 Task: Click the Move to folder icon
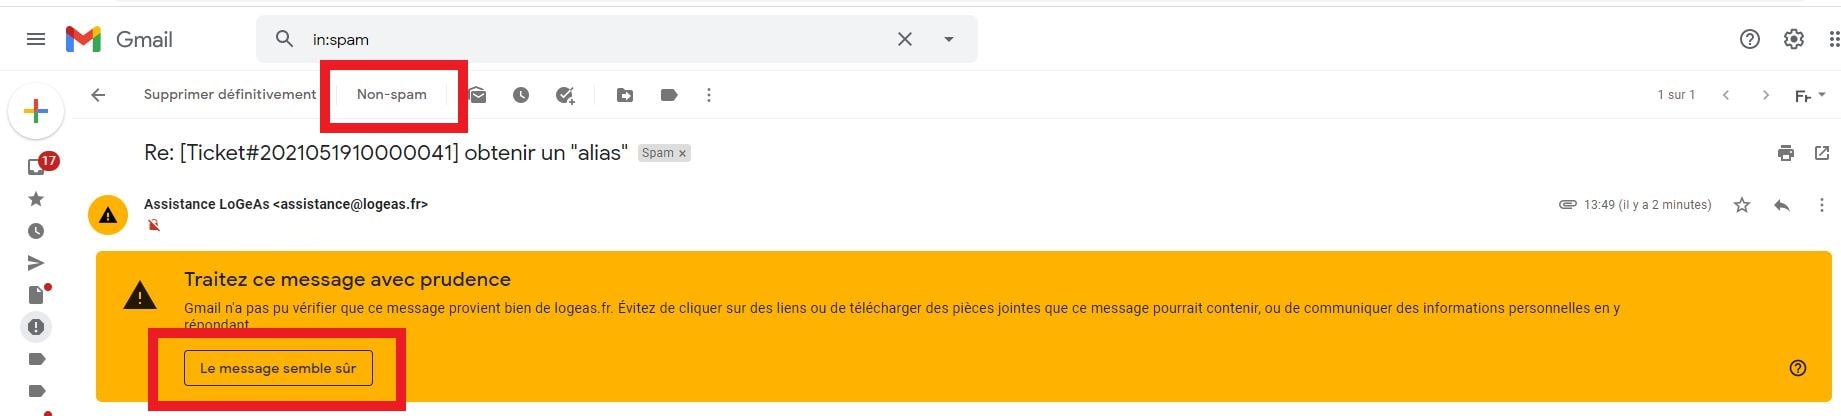(x=625, y=95)
